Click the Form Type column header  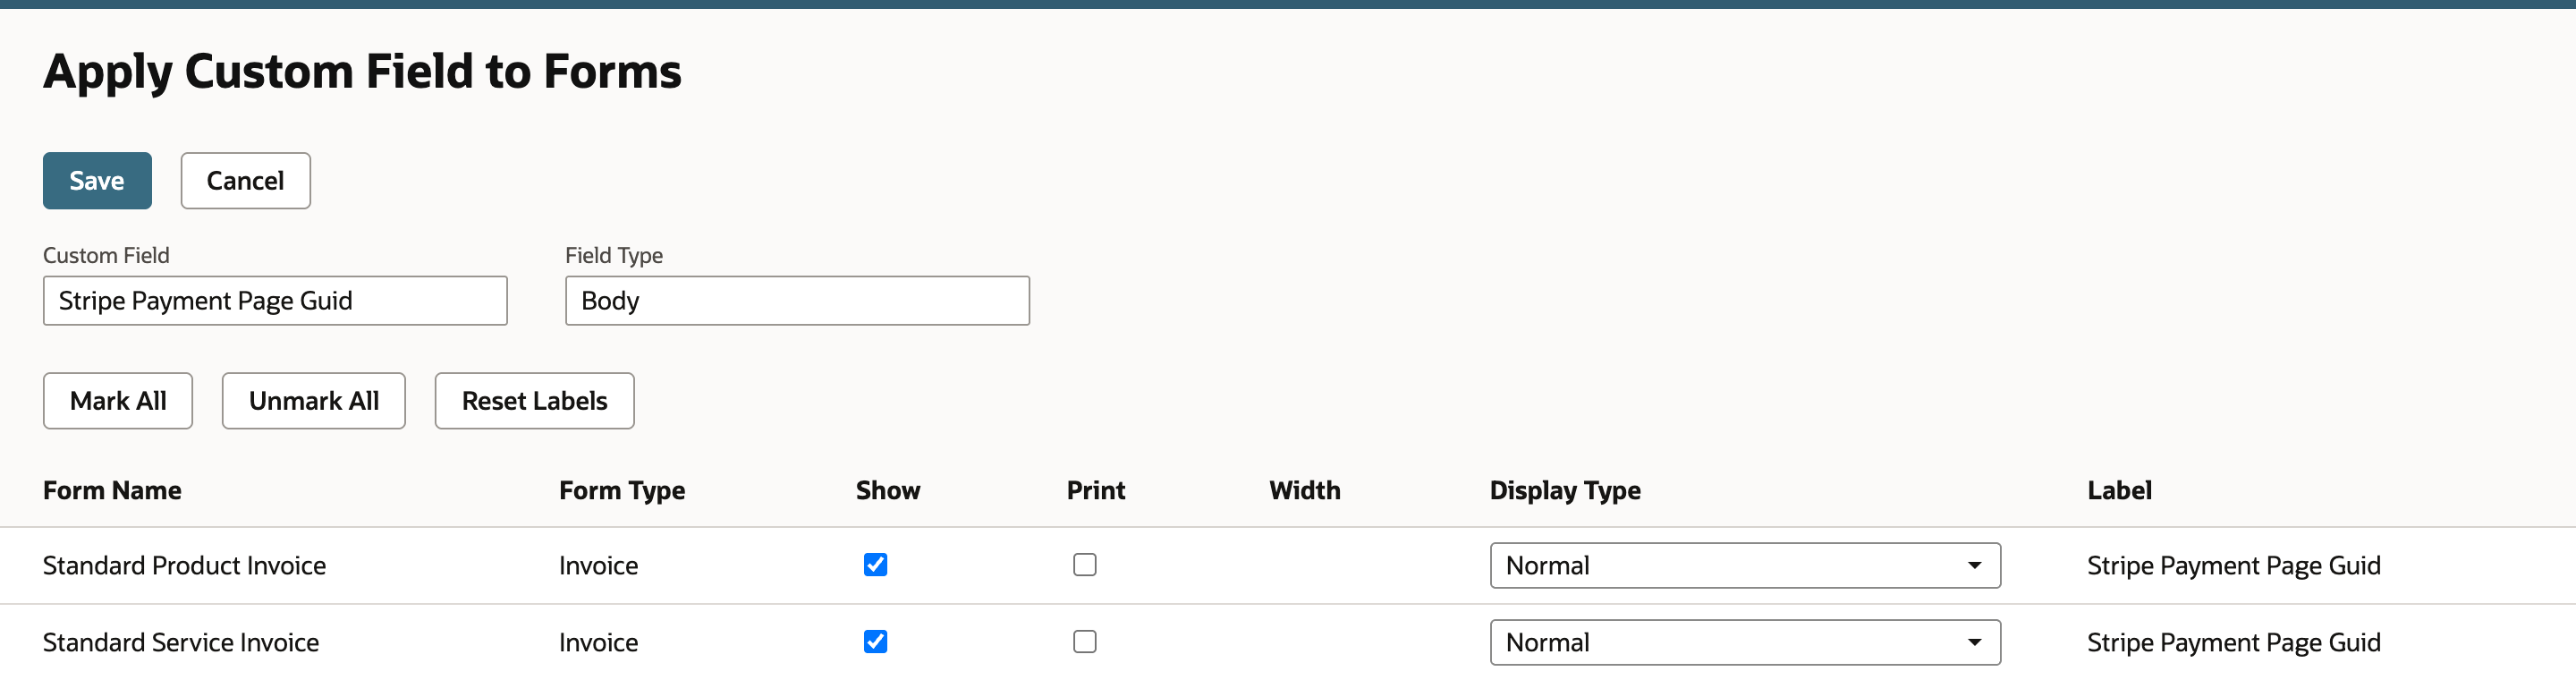pos(622,491)
